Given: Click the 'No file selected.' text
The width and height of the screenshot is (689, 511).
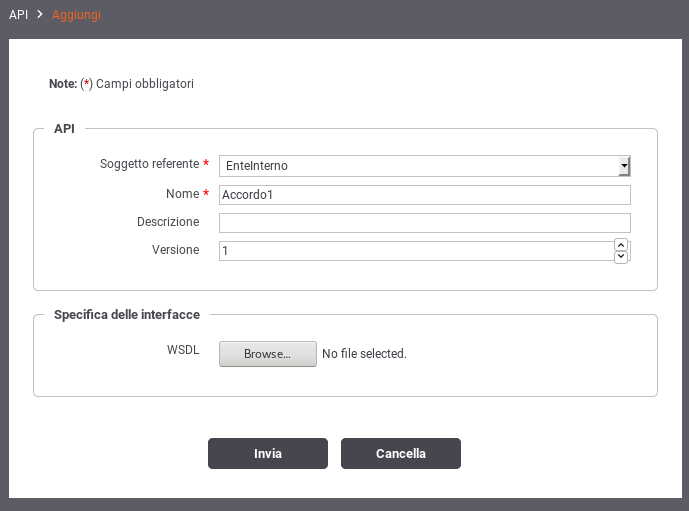Looking at the screenshot, I should [x=364, y=354].
